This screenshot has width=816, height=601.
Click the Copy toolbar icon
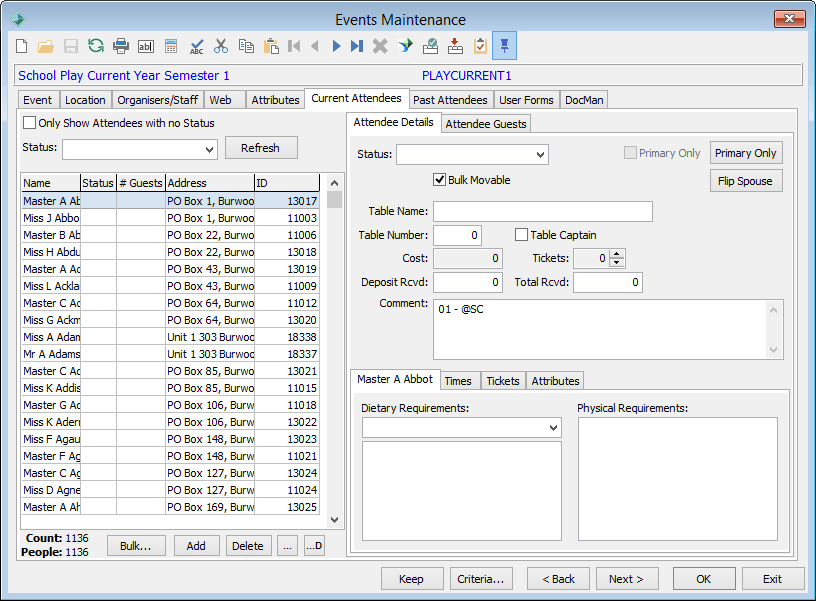(x=246, y=46)
